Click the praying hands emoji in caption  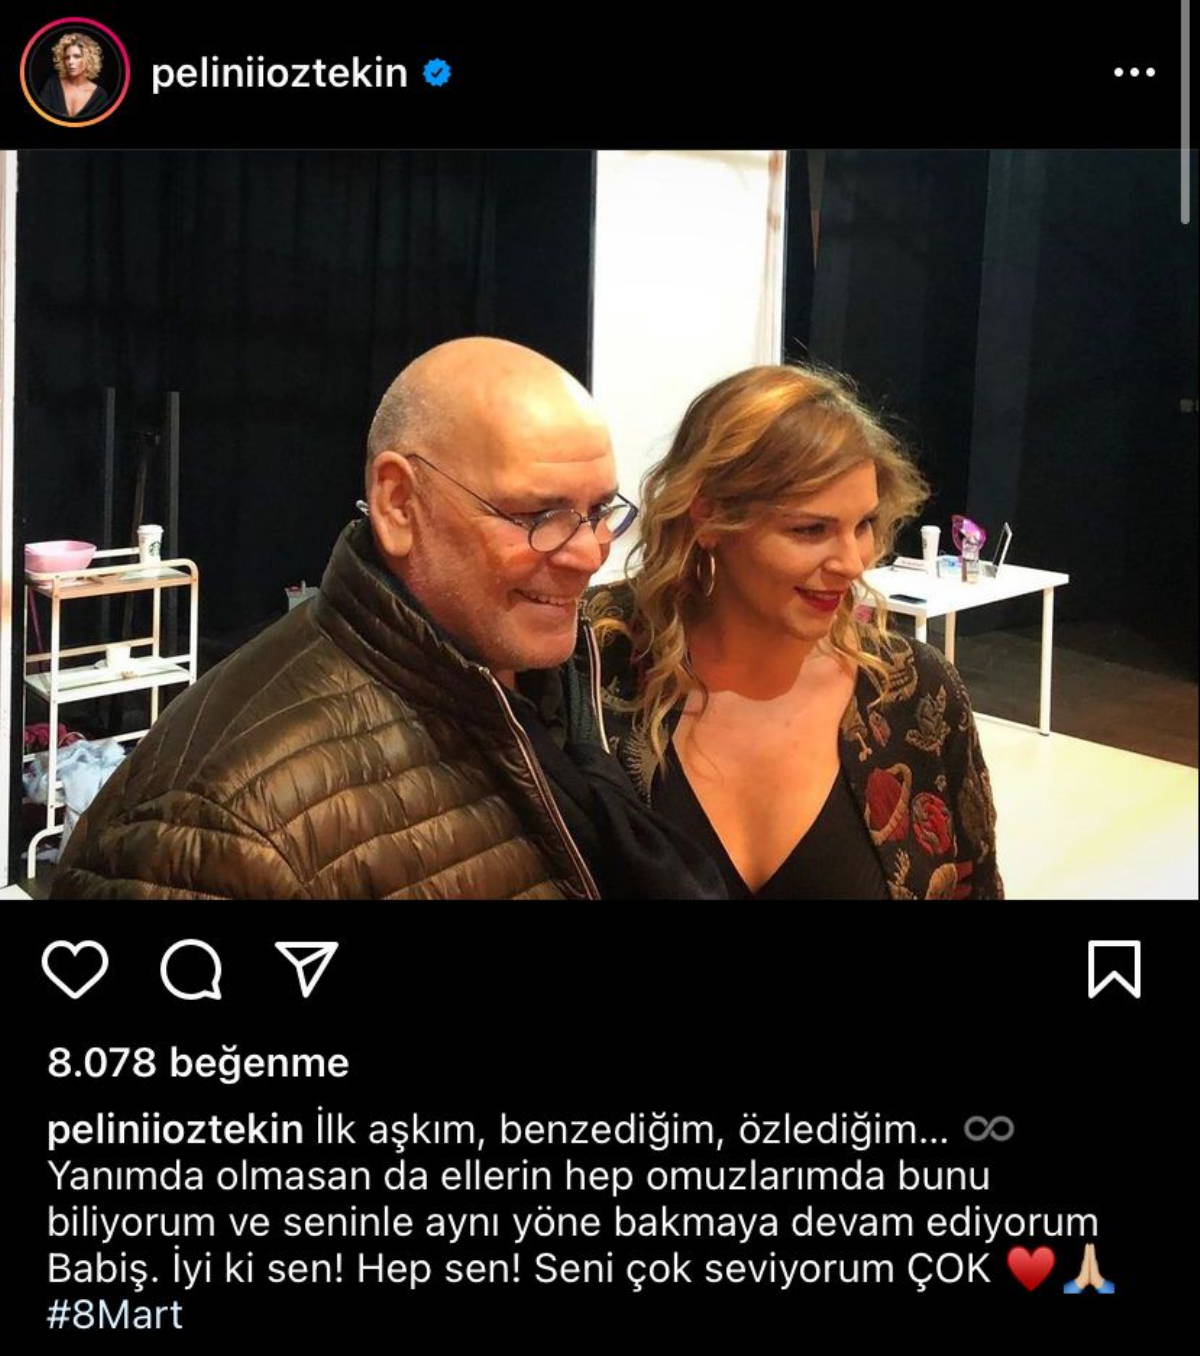[1089, 1269]
